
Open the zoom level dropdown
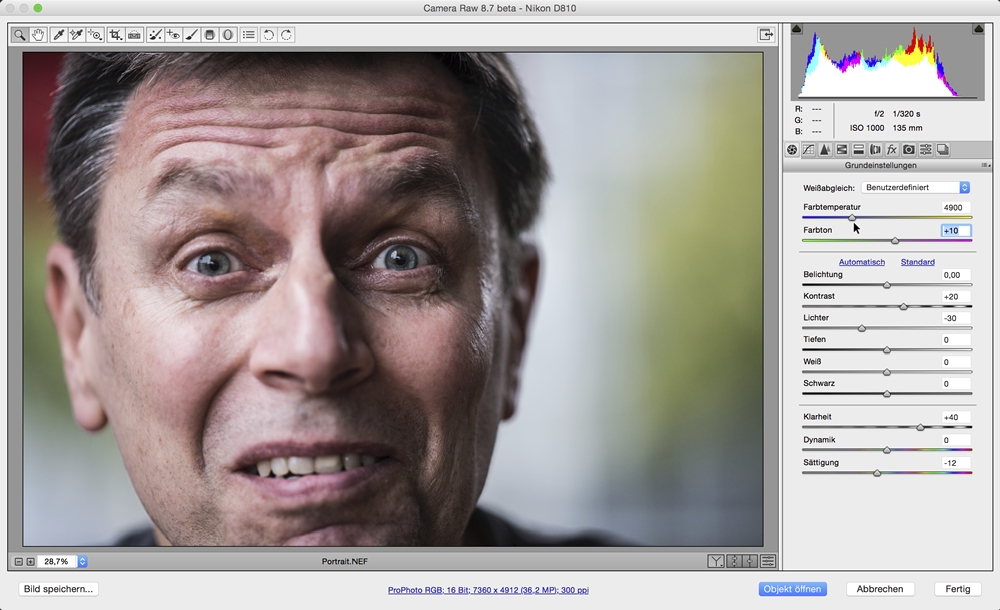[x=83, y=562]
